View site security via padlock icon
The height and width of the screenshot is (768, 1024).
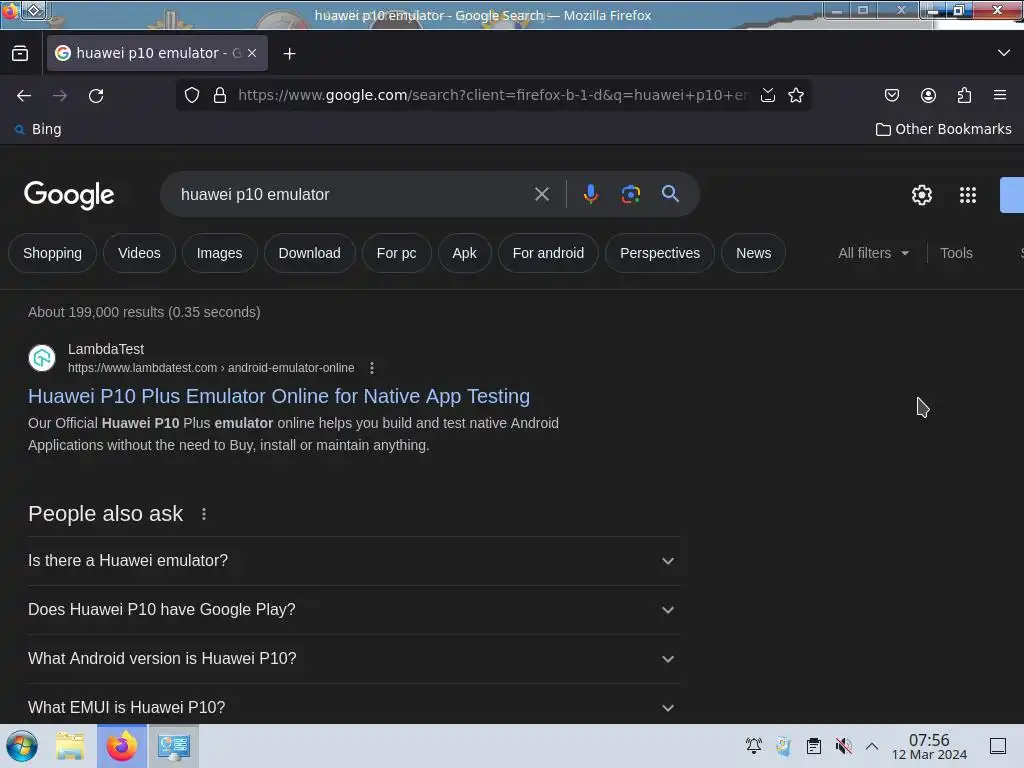tap(220, 95)
